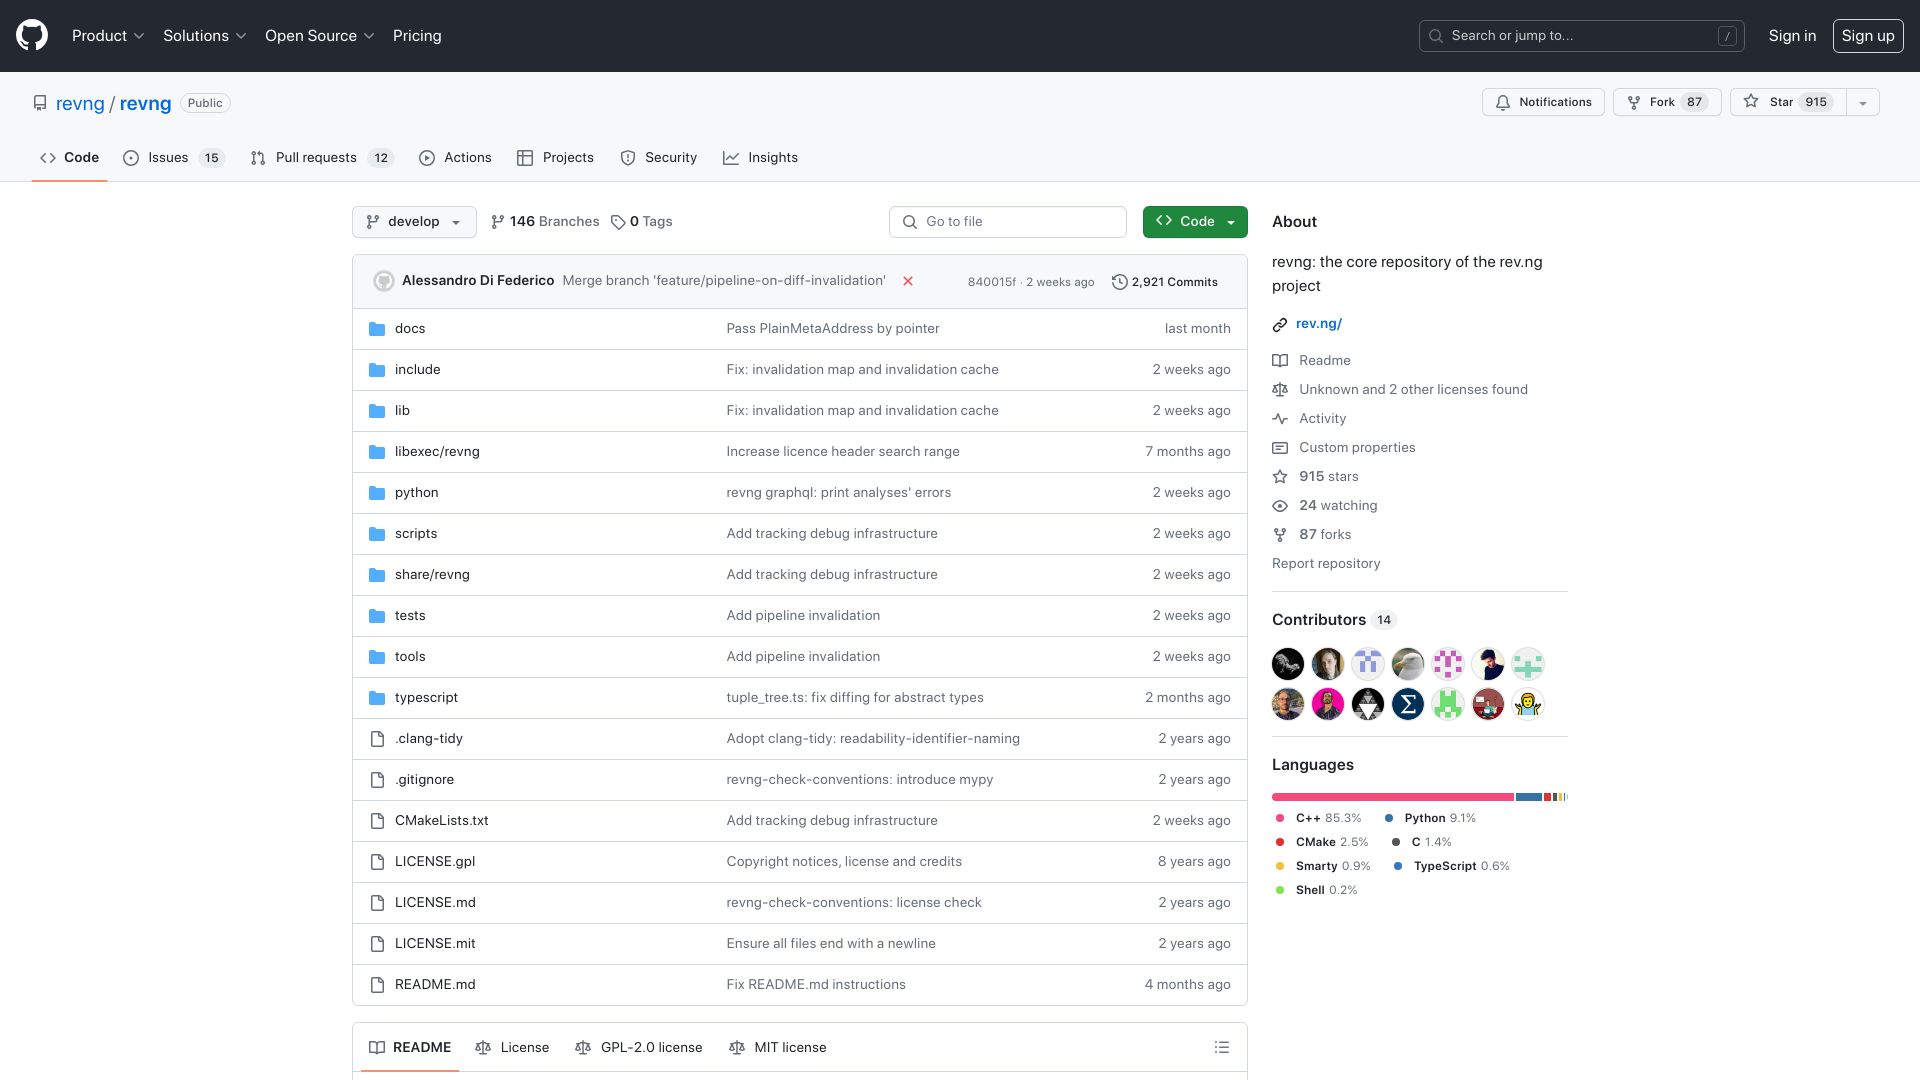Open the Pricing menu item
The image size is (1920, 1080).
tap(417, 36)
